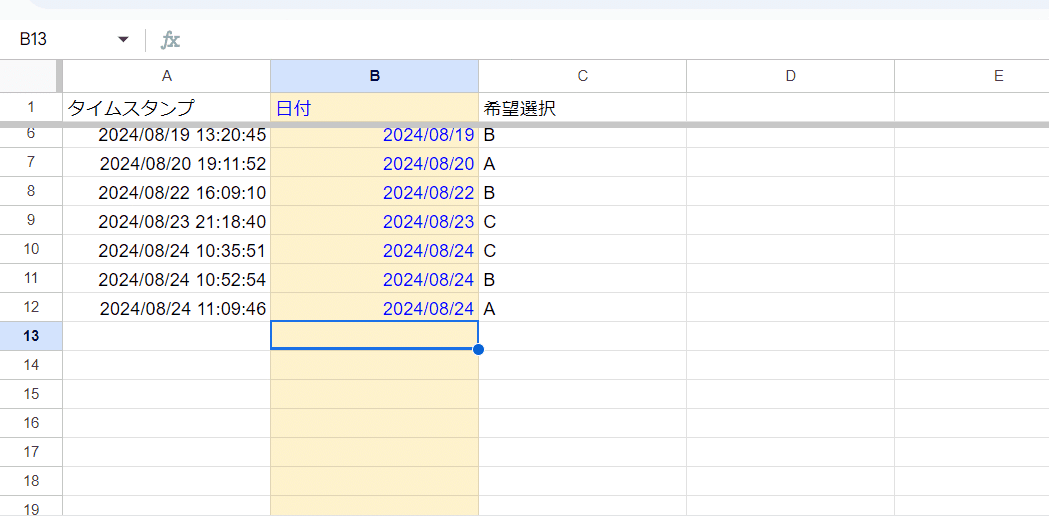1049x516 pixels.
Task: Select column E header
Action: [972, 76]
